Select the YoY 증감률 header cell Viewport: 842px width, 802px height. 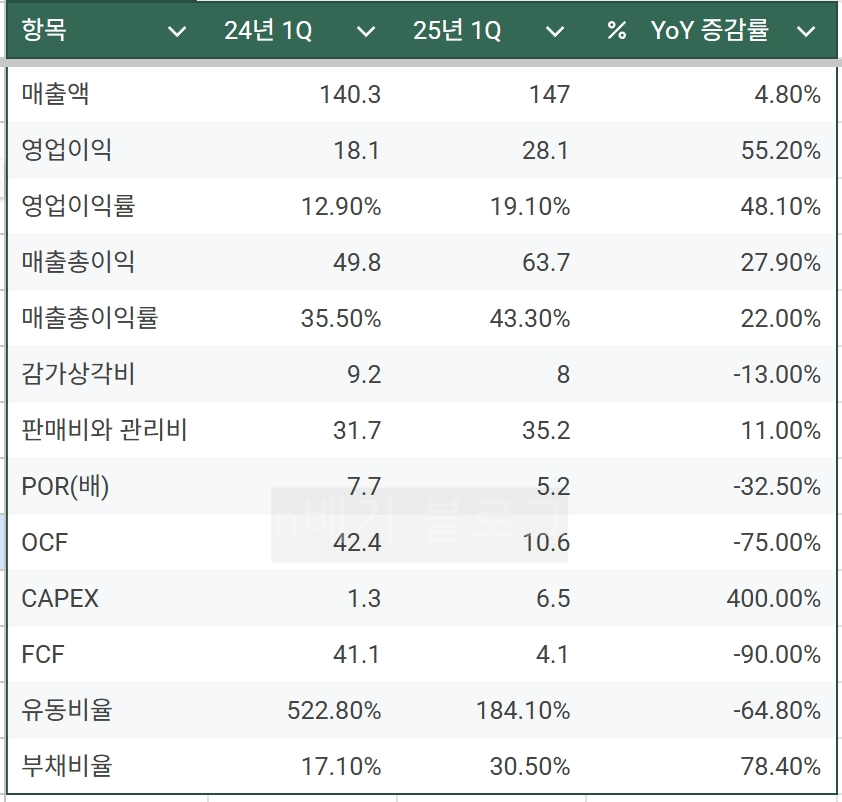(x=712, y=31)
